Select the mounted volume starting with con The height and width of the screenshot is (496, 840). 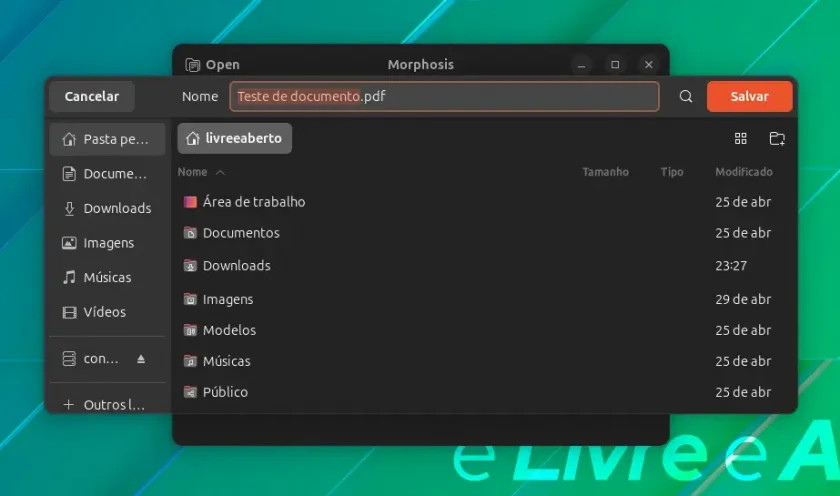tap(101, 358)
